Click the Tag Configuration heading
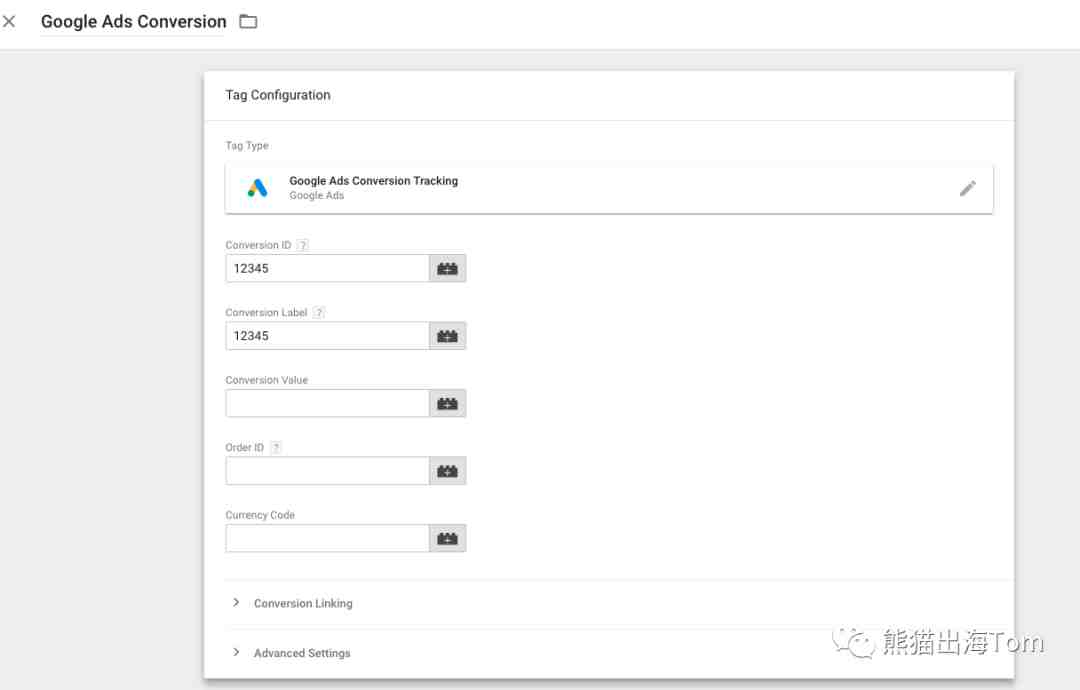 [278, 95]
